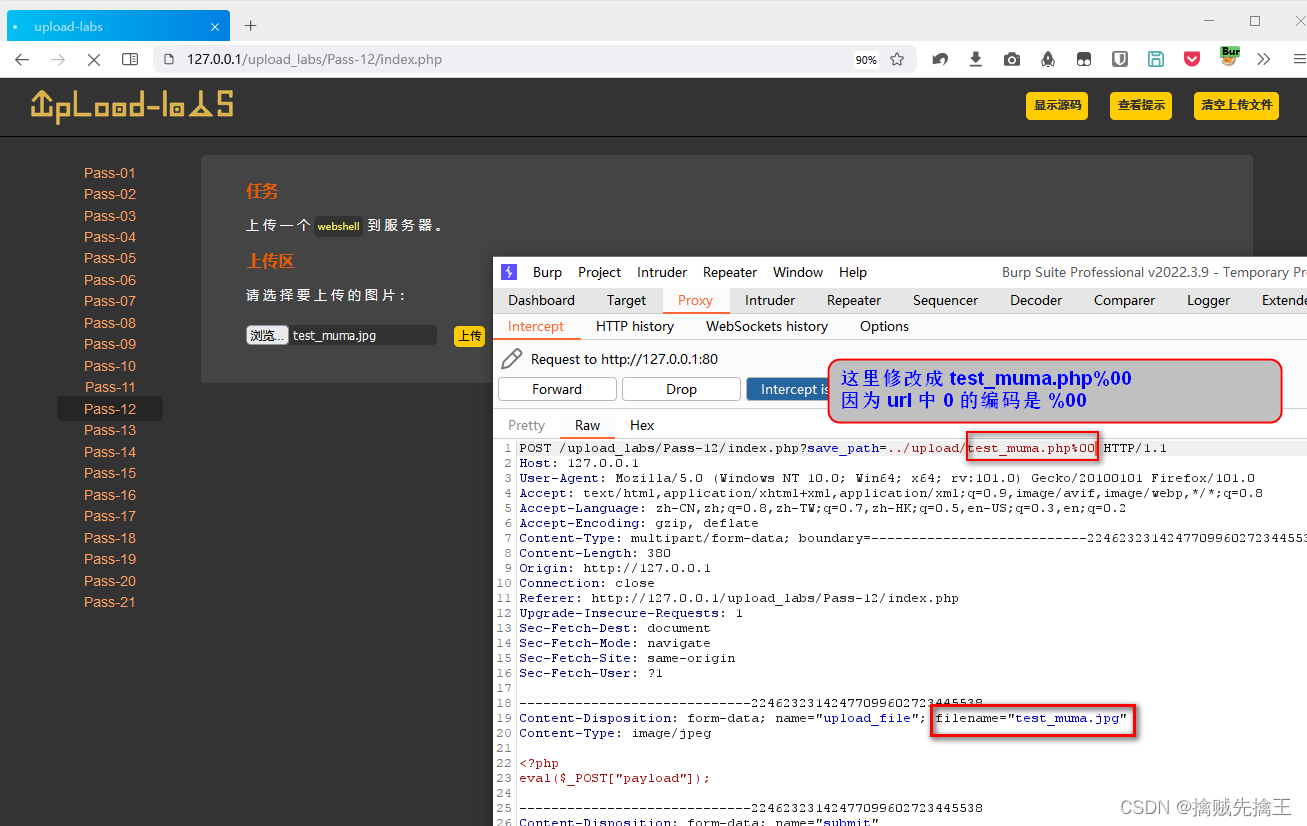Open Pass-01 in the sidebar

[110, 173]
